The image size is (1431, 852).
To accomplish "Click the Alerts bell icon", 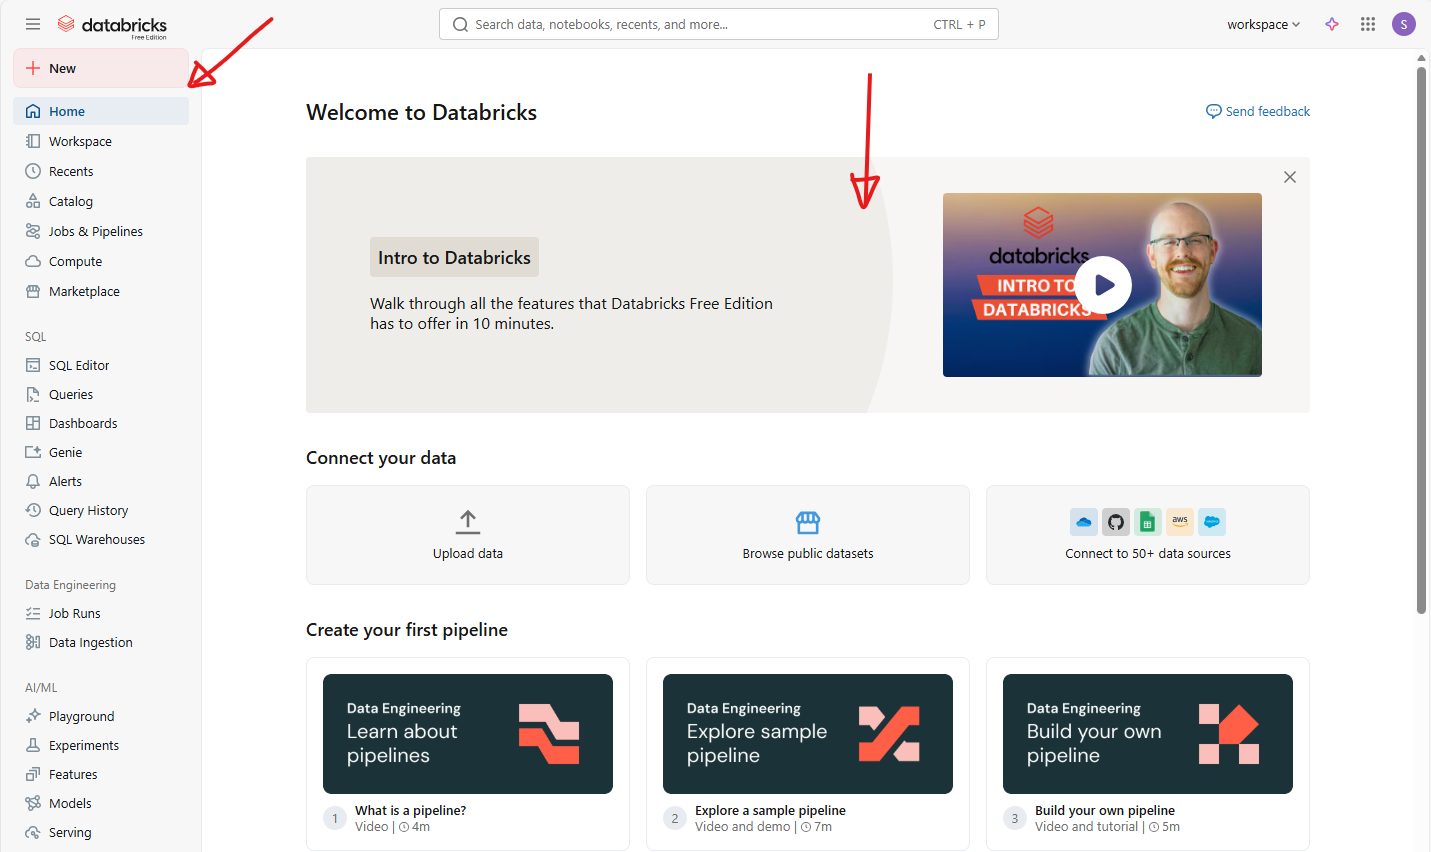I will pos(33,481).
